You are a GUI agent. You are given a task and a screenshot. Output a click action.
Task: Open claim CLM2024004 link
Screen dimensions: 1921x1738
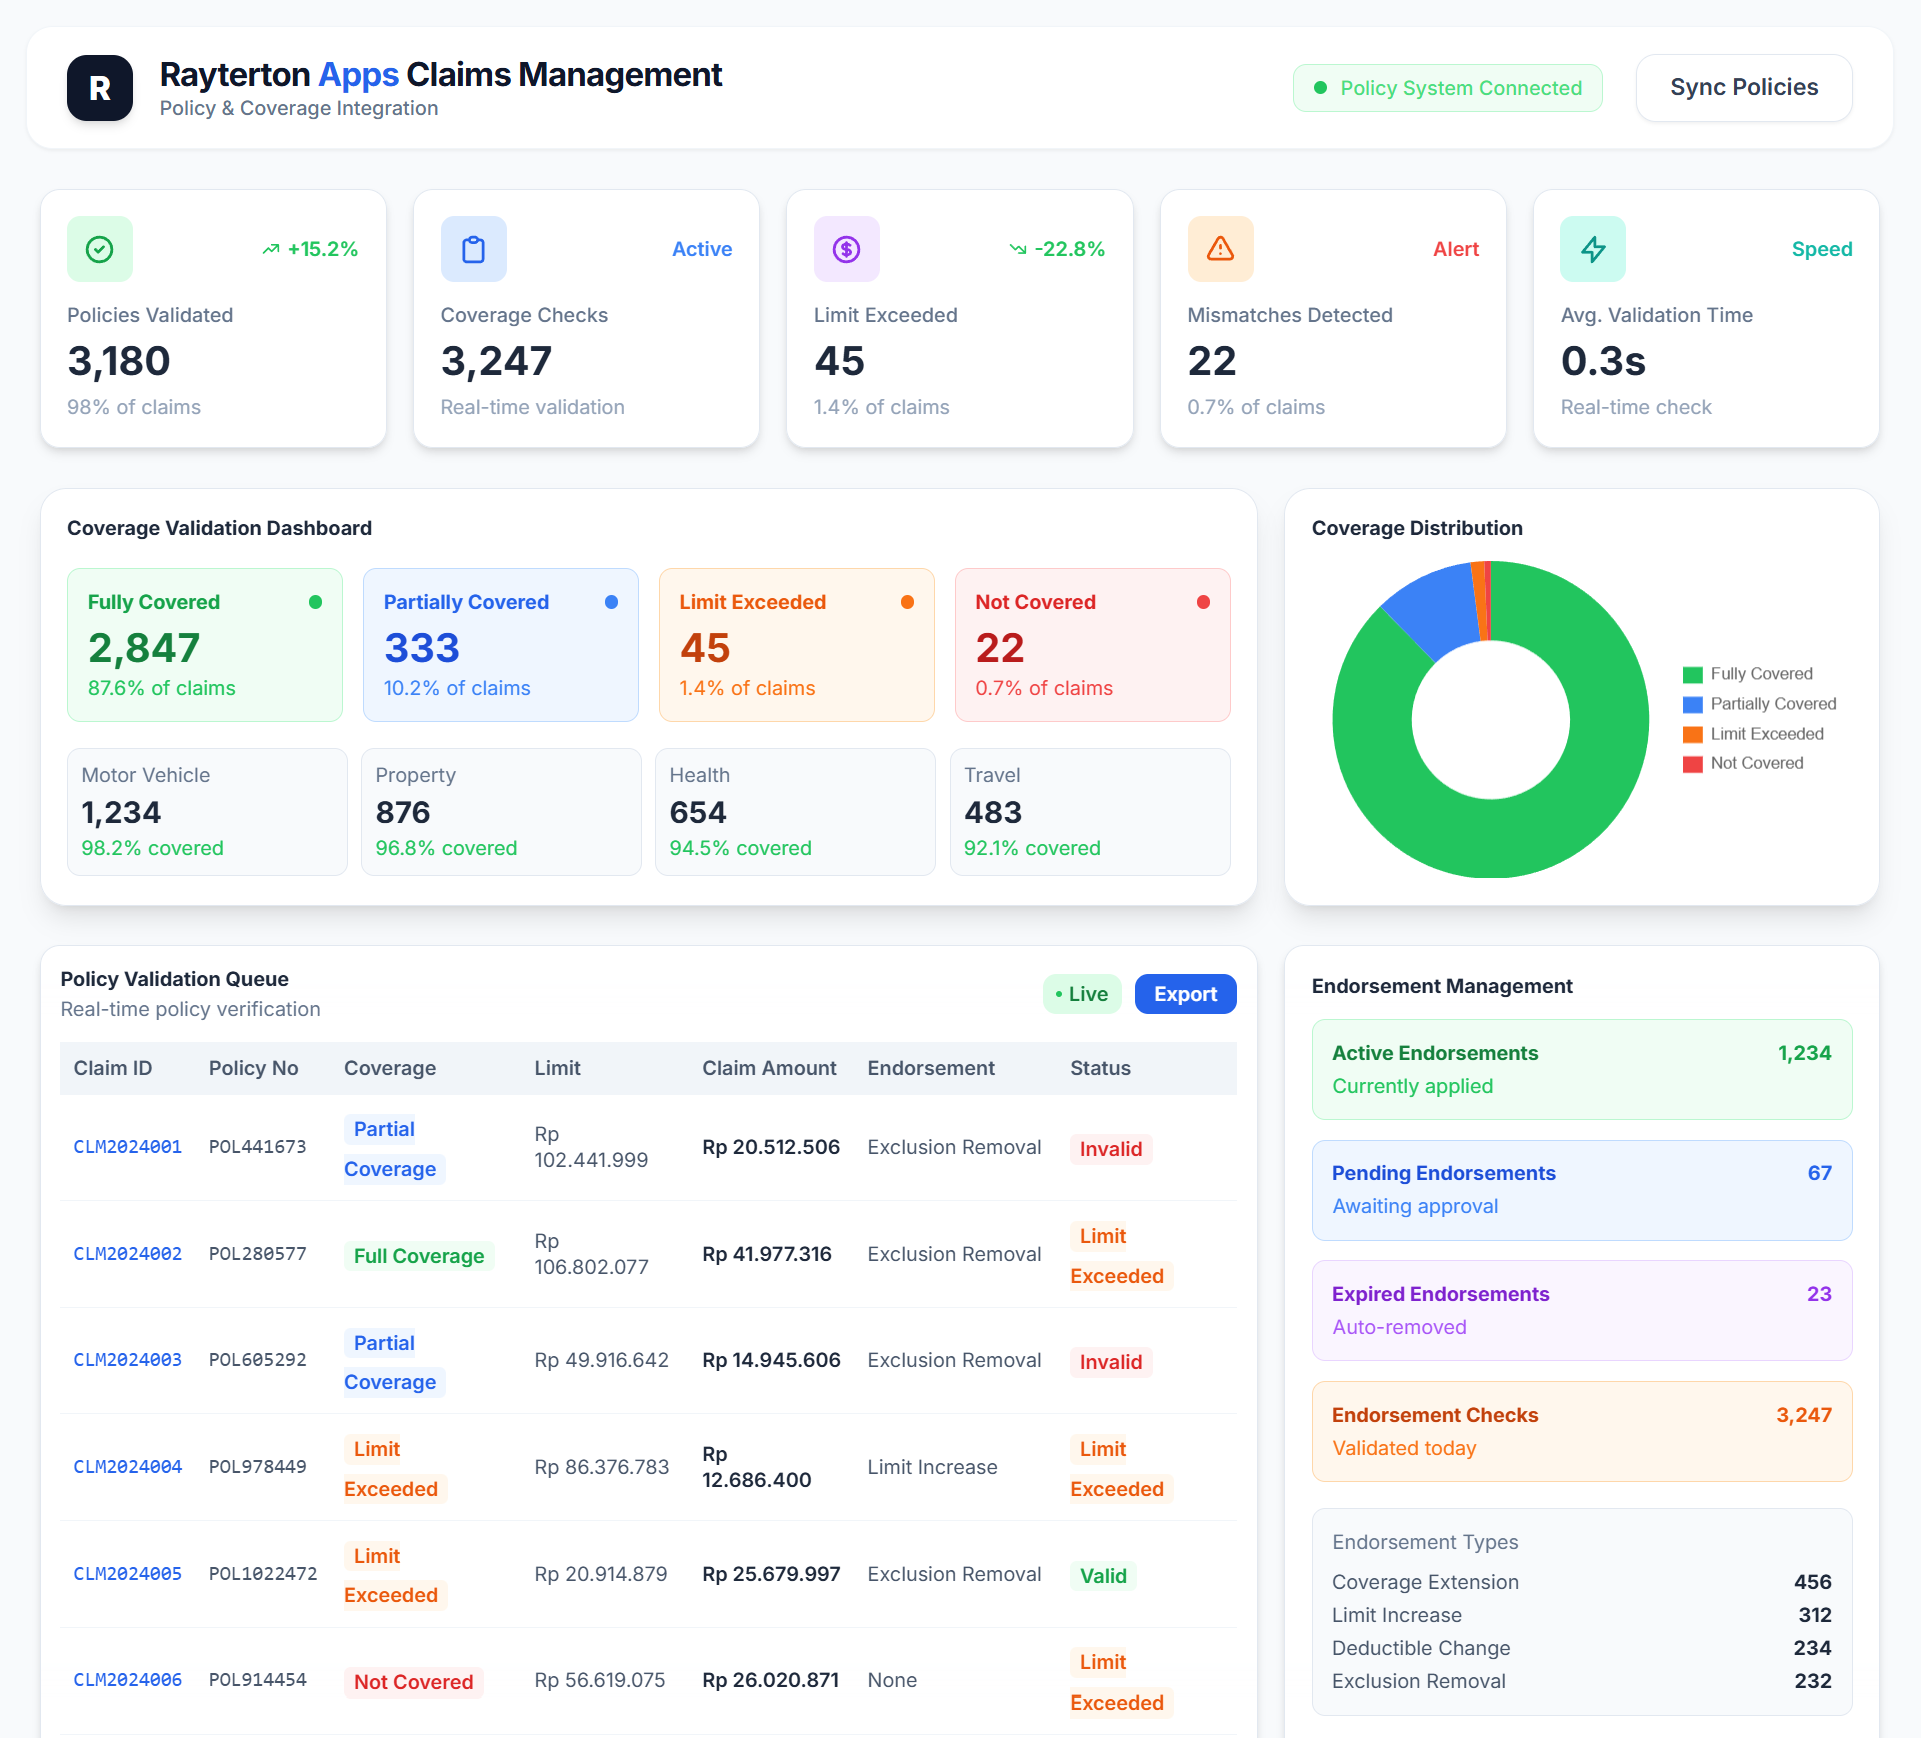point(127,1467)
